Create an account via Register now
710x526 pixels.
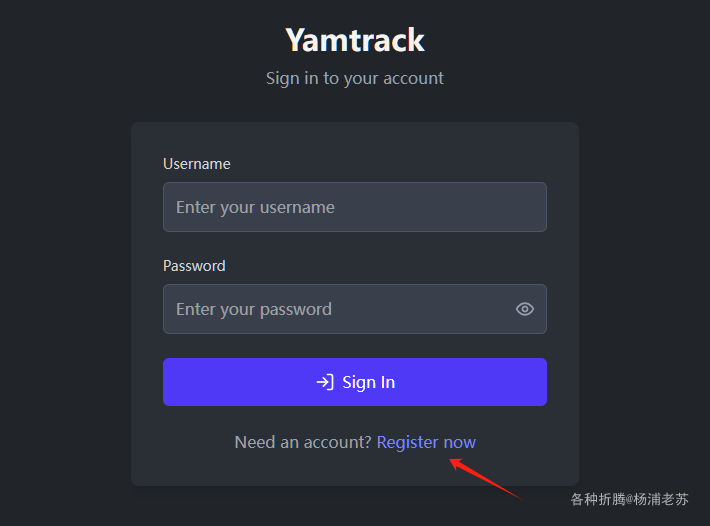[x=426, y=442]
